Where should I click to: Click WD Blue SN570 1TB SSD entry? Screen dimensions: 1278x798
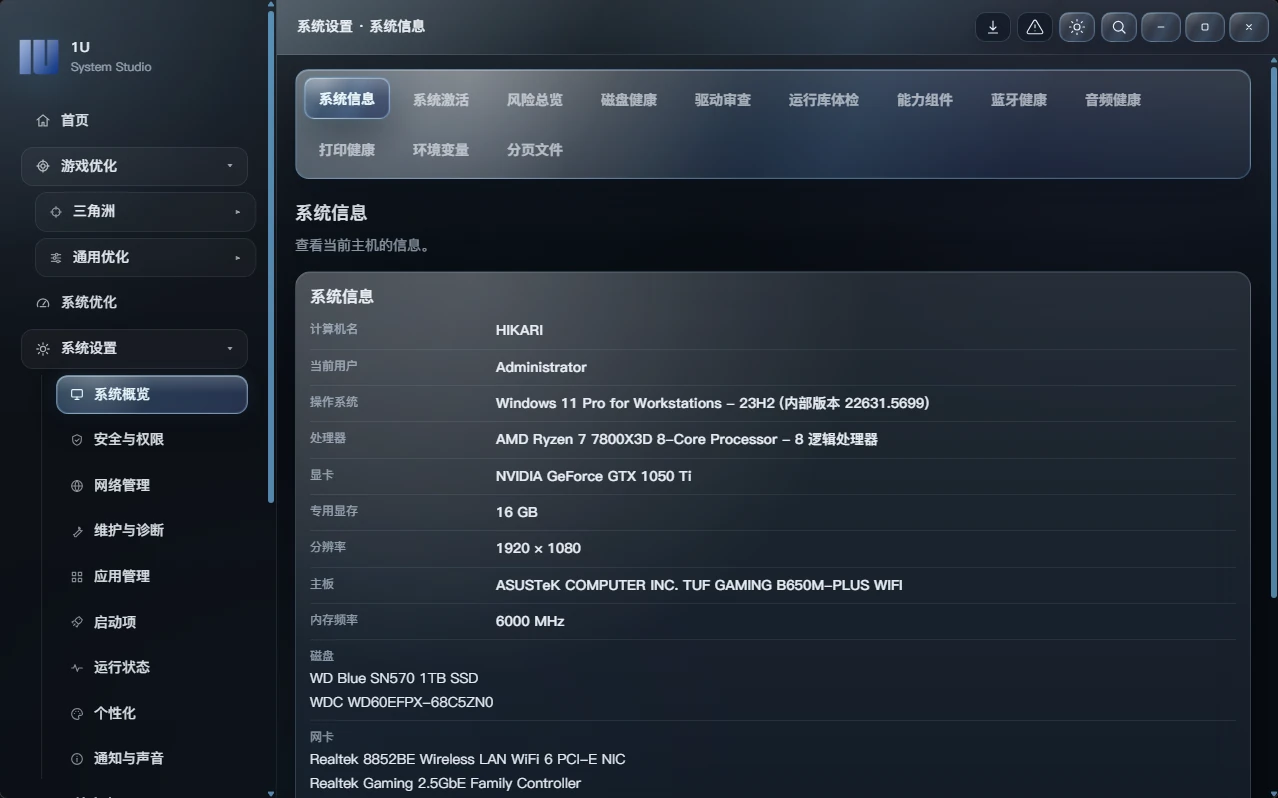pos(394,678)
